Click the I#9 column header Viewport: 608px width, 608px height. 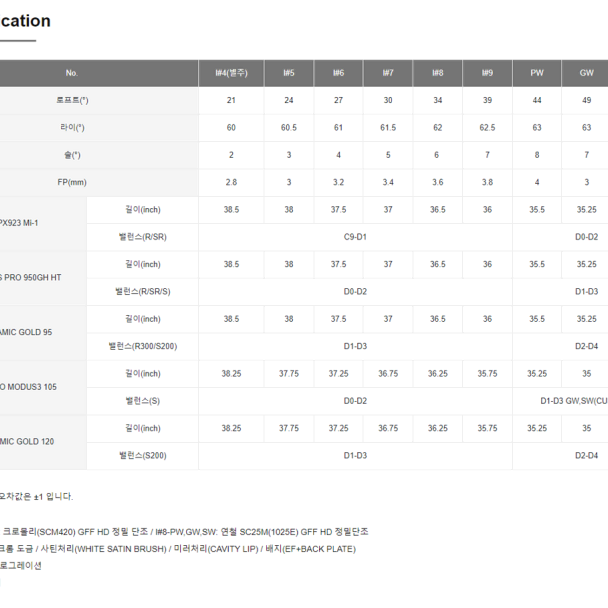click(x=487, y=73)
